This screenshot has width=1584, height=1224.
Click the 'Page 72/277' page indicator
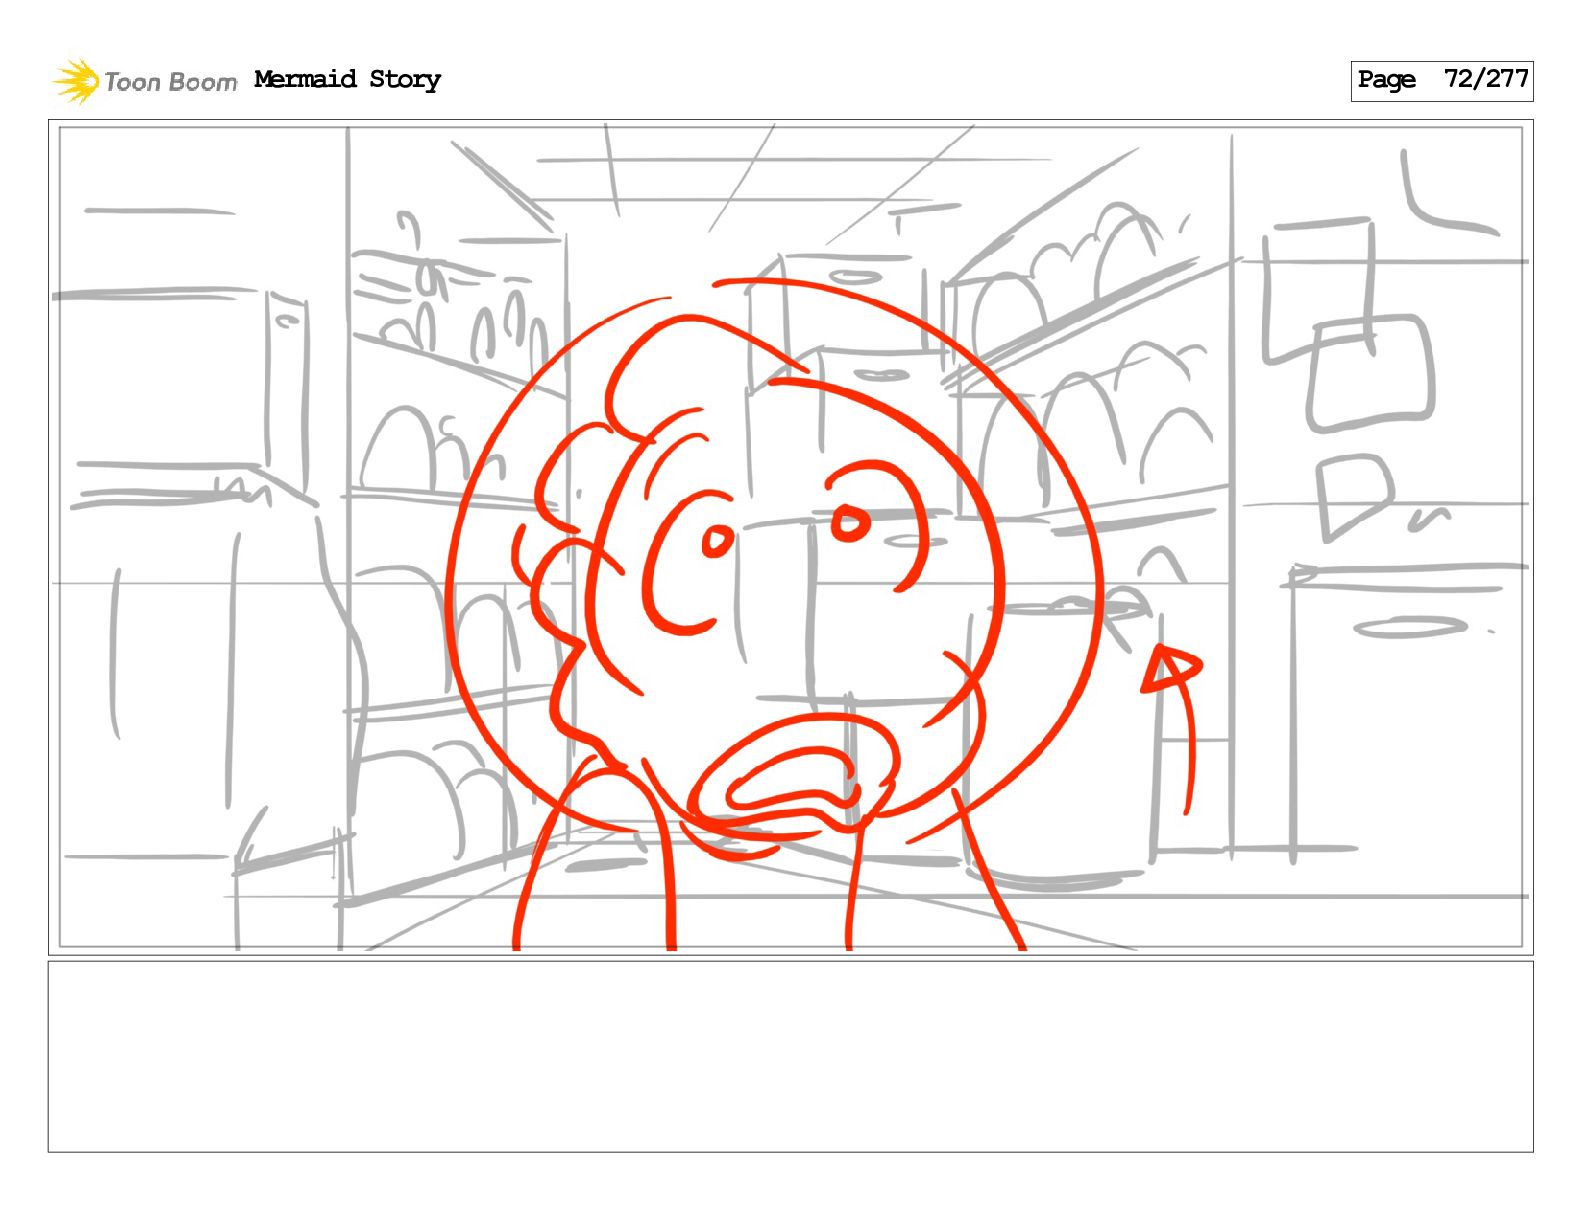coord(1442,80)
